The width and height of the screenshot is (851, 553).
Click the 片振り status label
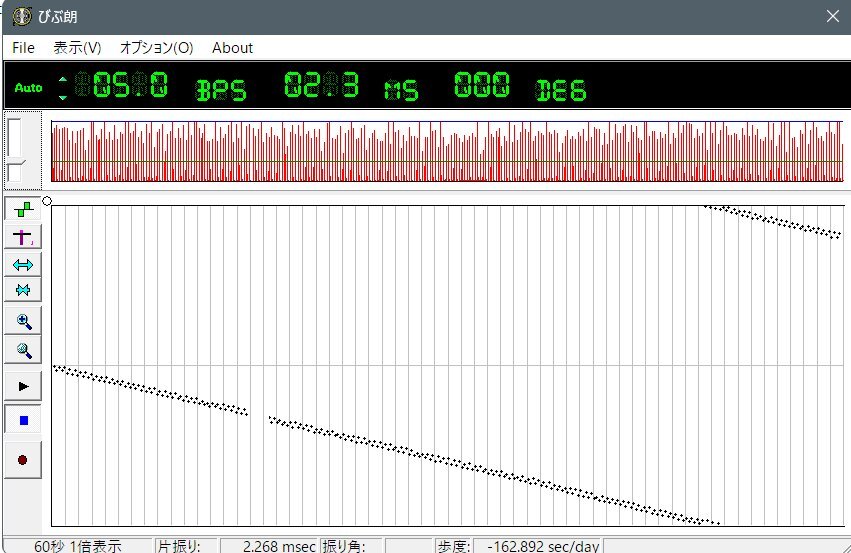click(179, 546)
